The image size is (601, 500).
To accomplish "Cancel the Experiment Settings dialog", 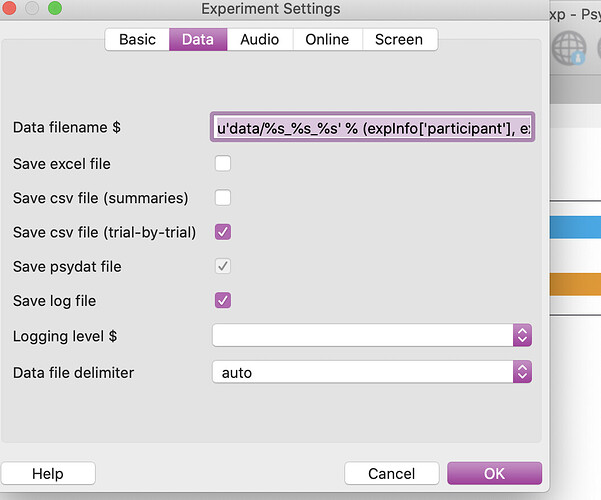I will (x=391, y=473).
